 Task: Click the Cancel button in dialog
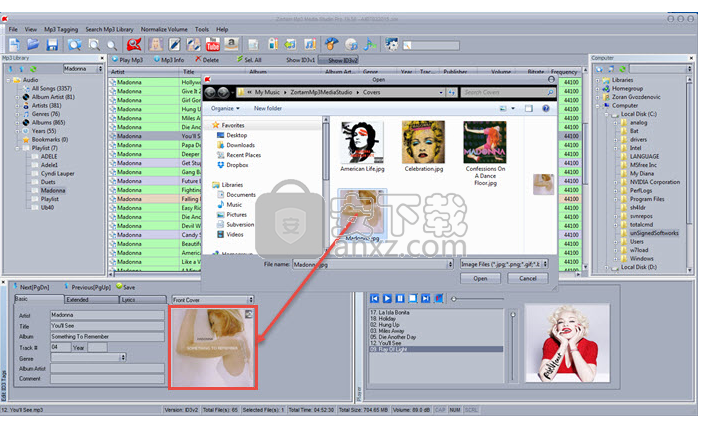coord(528,278)
